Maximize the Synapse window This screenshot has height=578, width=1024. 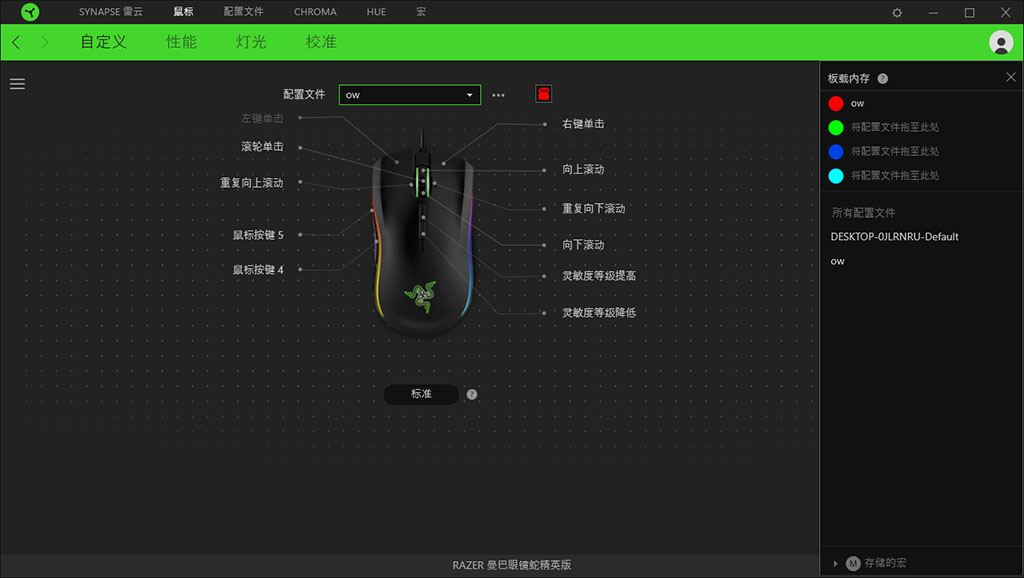click(969, 12)
